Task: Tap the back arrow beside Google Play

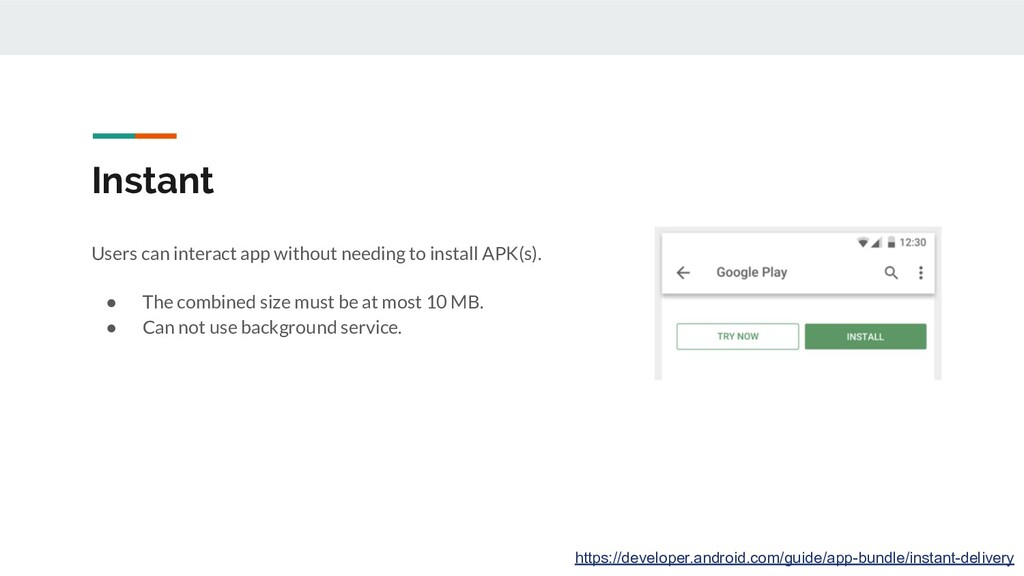Action: click(683, 272)
